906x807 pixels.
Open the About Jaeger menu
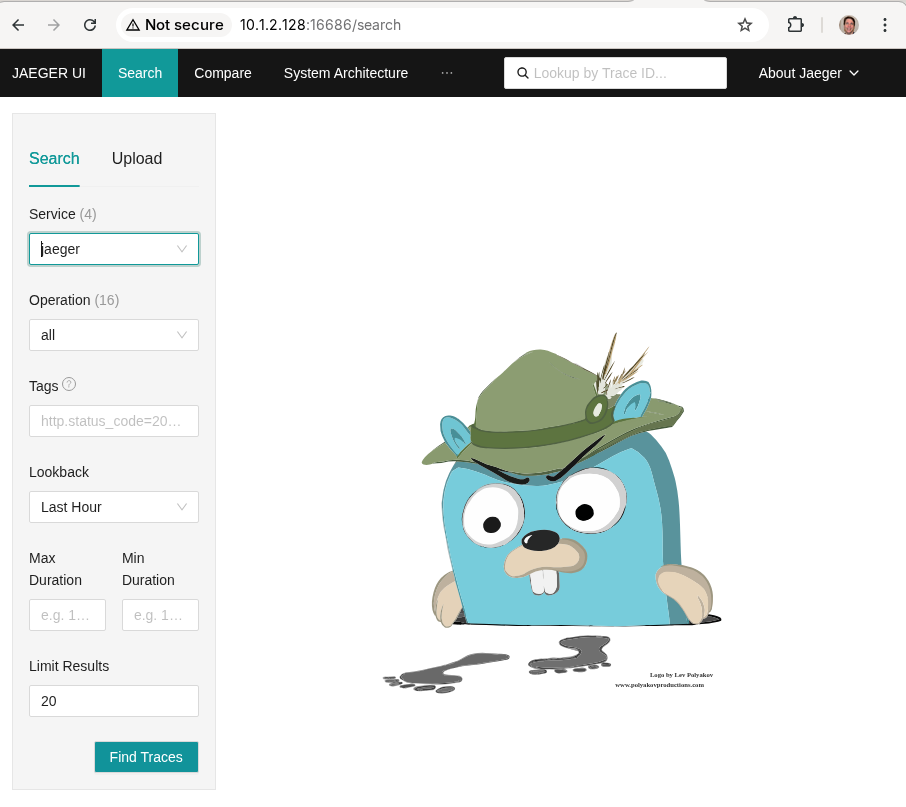coord(808,73)
